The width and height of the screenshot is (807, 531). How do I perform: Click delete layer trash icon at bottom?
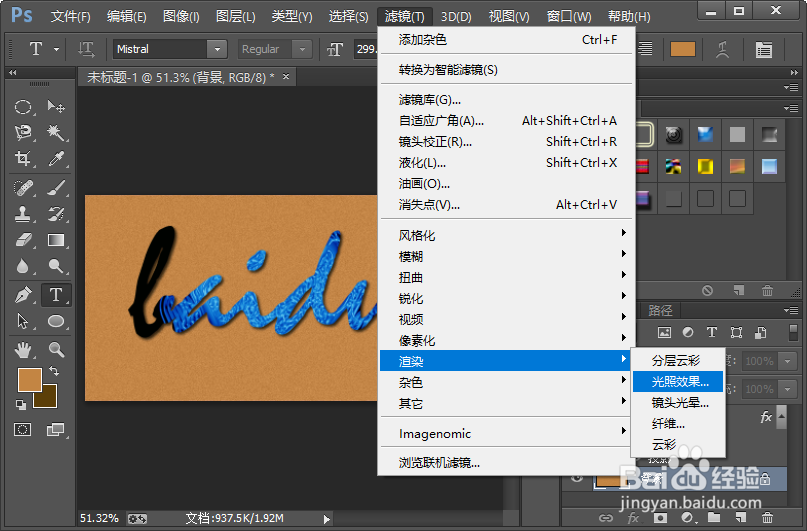[767, 518]
